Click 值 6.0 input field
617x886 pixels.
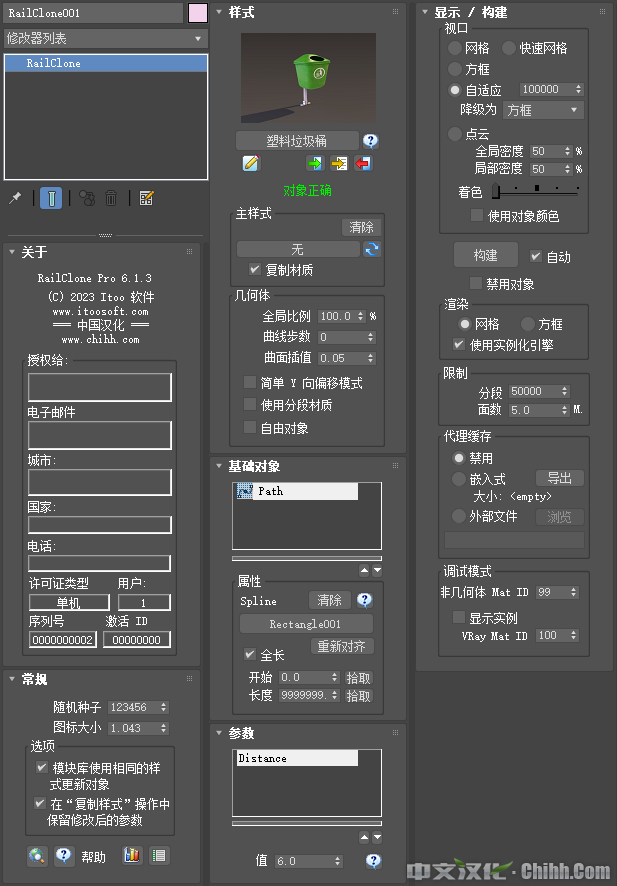(x=304, y=861)
